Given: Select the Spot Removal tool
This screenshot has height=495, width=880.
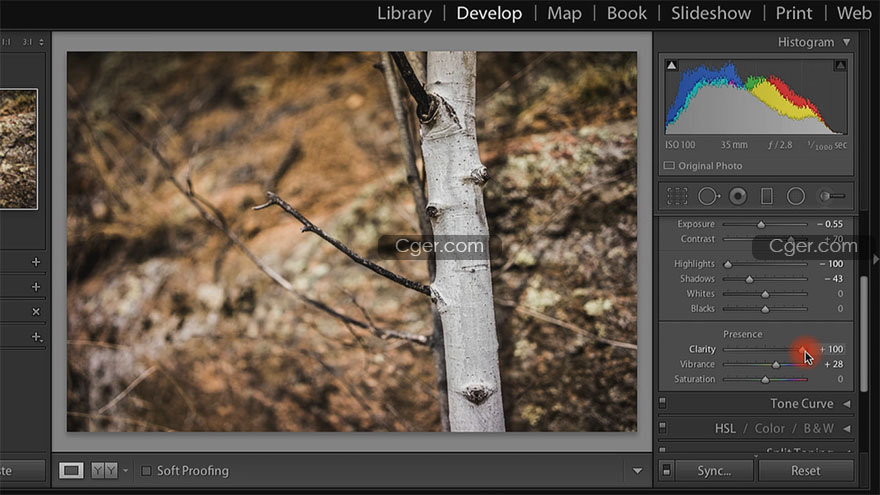Looking at the screenshot, I should [x=708, y=196].
